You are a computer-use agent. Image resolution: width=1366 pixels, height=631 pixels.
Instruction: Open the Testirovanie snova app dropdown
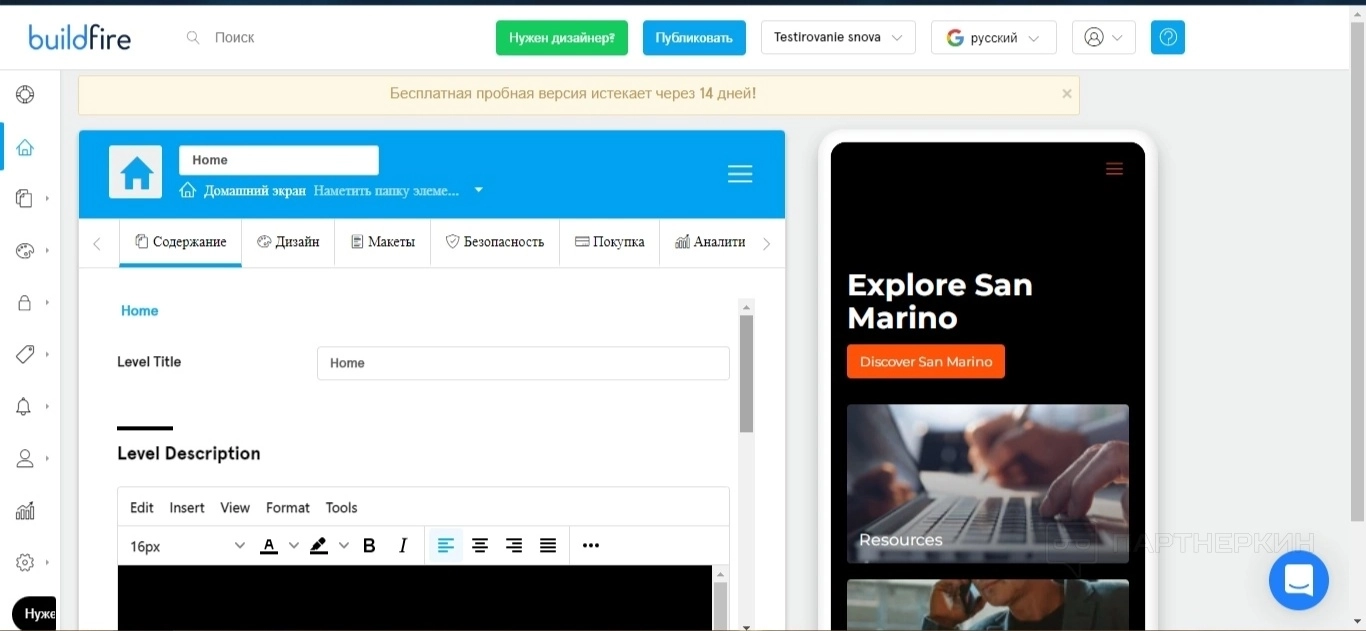(x=838, y=37)
